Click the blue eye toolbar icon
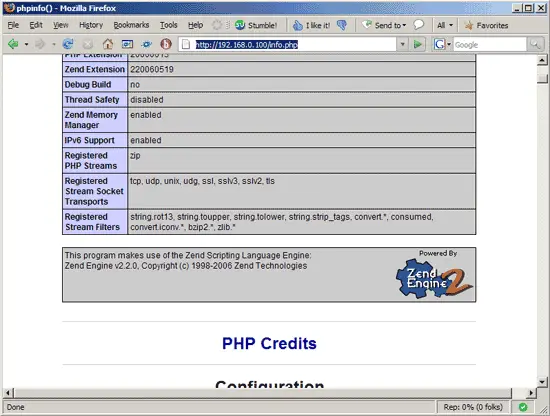 (147, 44)
